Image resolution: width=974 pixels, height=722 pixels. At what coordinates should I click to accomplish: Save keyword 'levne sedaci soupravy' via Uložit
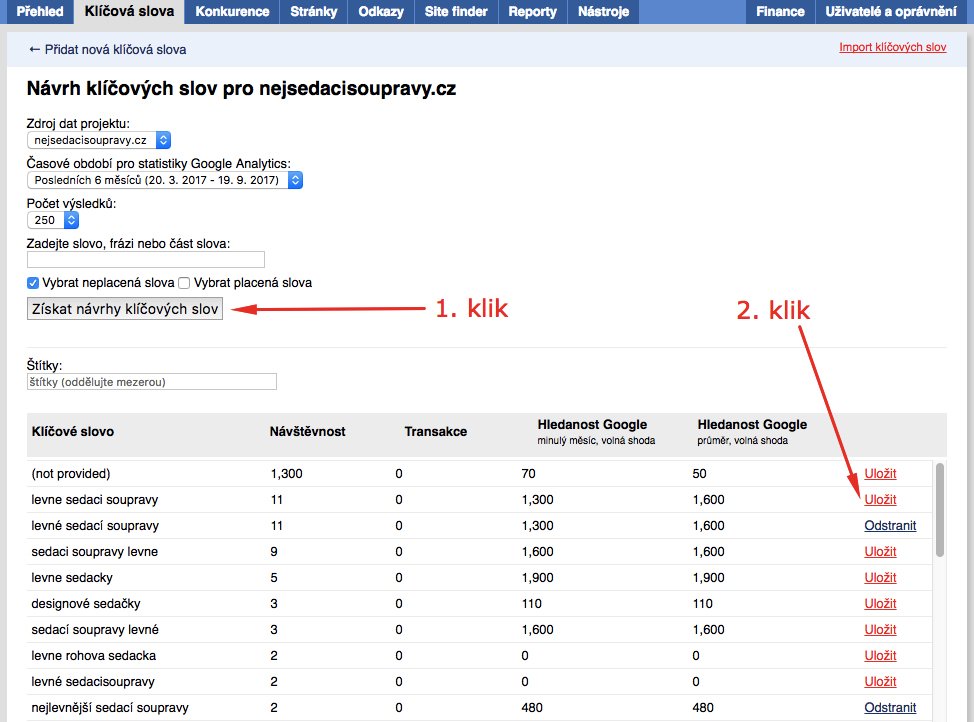pyautogui.click(x=879, y=499)
